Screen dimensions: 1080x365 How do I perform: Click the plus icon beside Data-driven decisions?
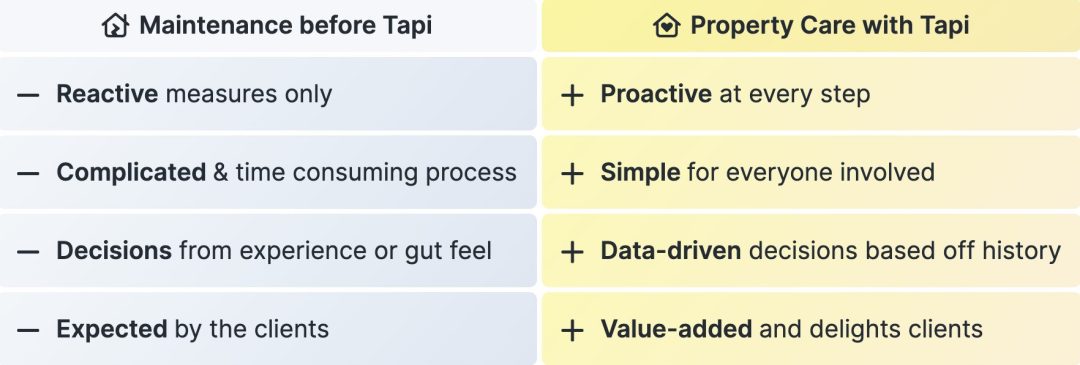point(572,251)
